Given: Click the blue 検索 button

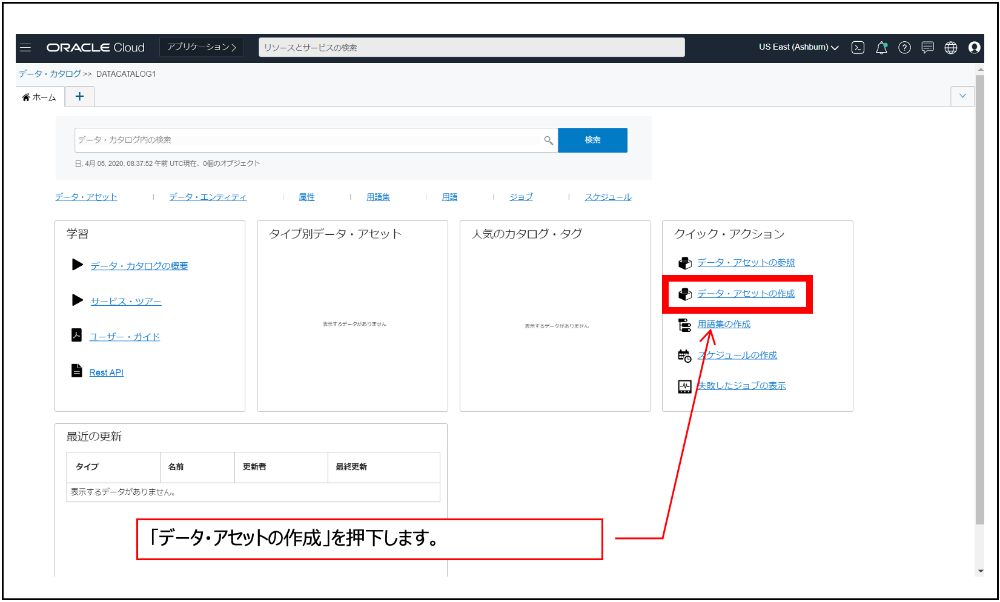Looking at the screenshot, I should click(592, 140).
